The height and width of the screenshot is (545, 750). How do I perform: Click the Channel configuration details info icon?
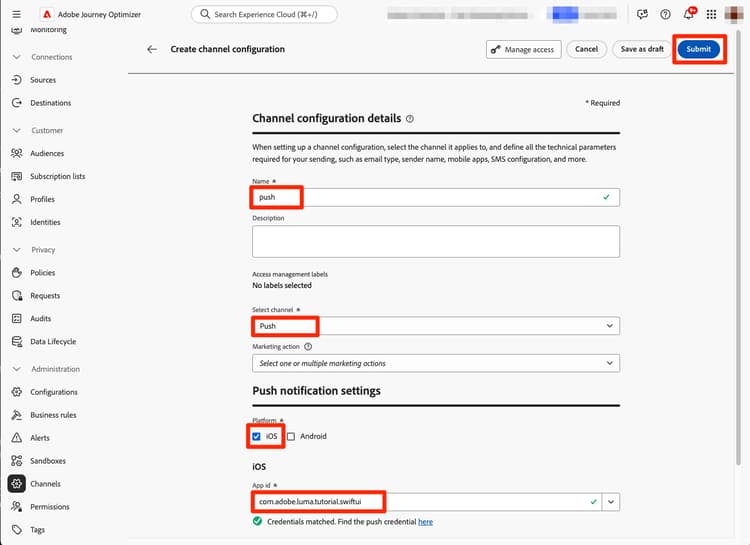click(x=410, y=119)
